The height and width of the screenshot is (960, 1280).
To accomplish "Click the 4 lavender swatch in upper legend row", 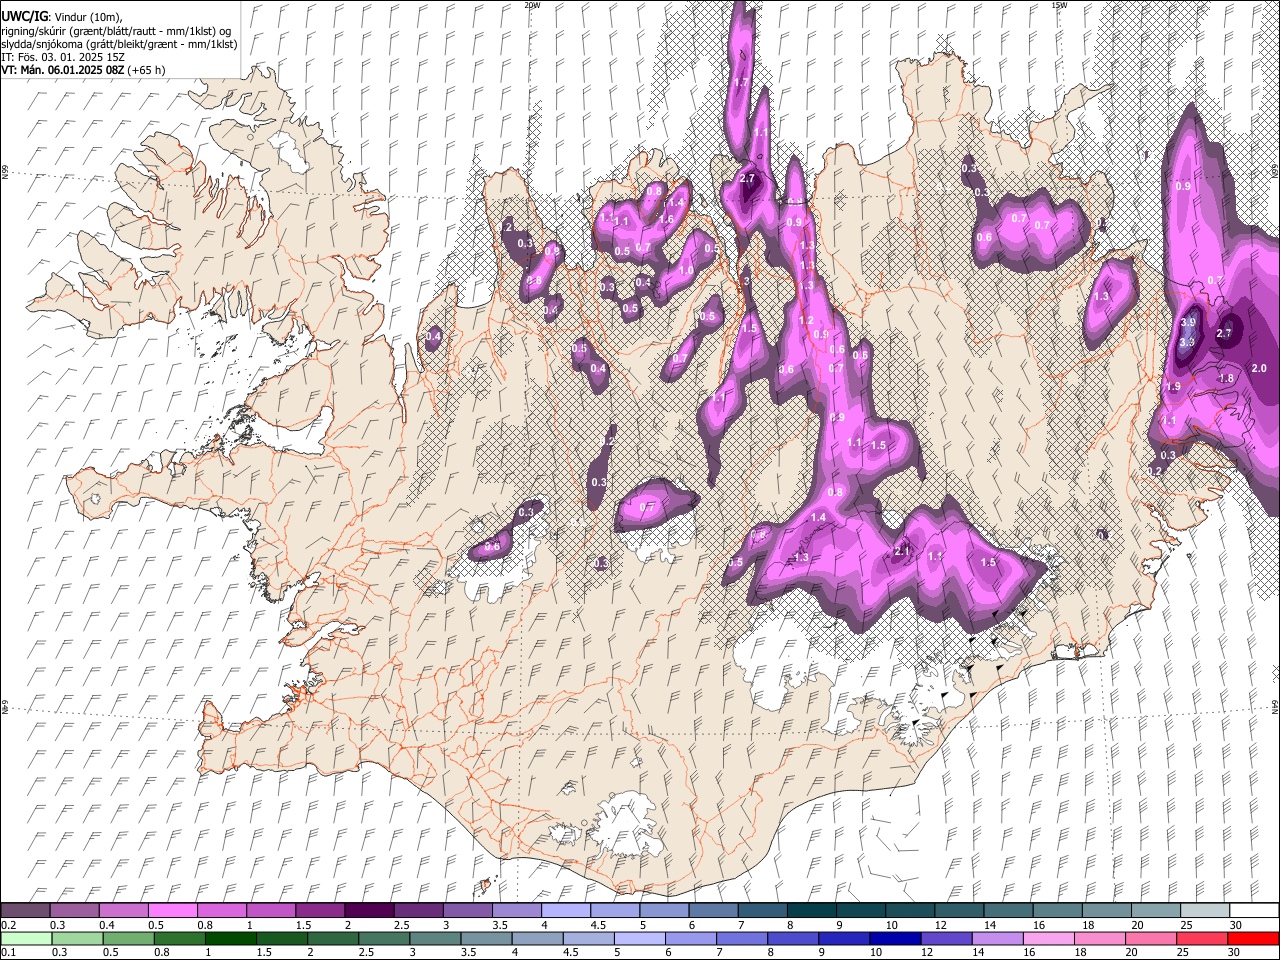I will tap(564, 910).
